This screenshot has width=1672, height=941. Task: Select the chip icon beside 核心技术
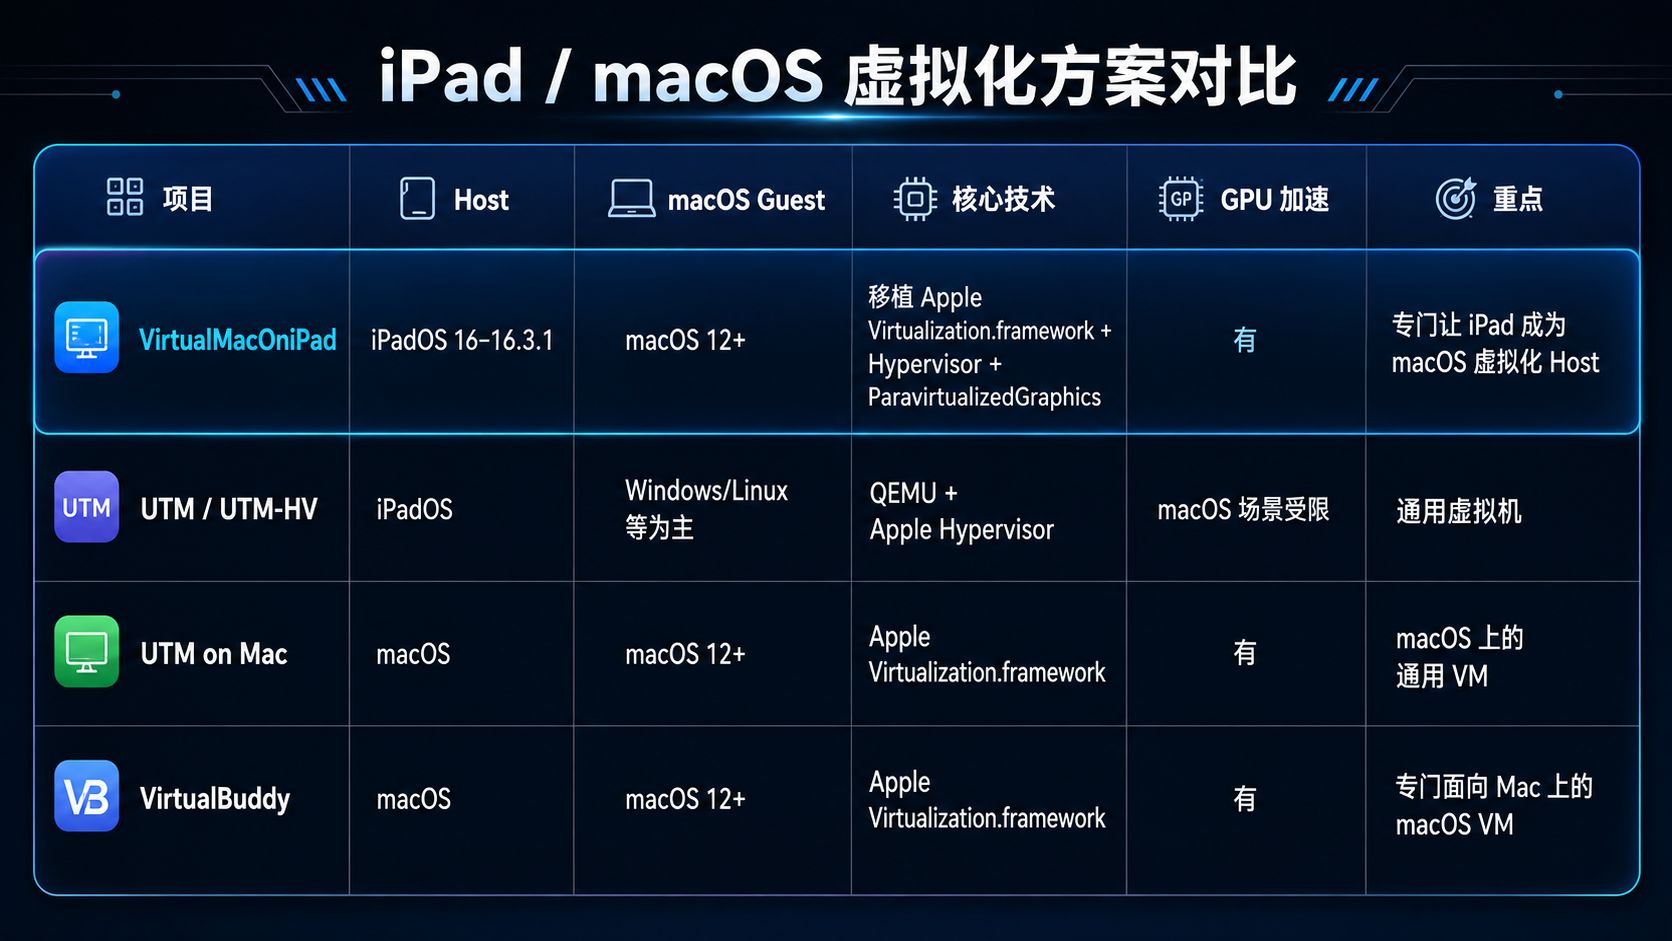coord(915,198)
